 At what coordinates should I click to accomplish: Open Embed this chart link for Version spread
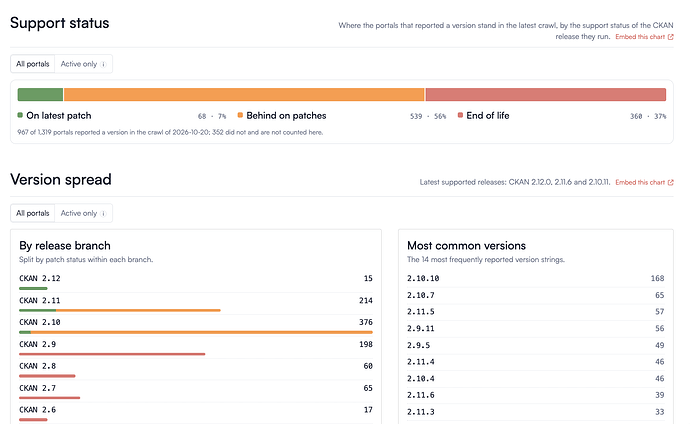(644, 182)
